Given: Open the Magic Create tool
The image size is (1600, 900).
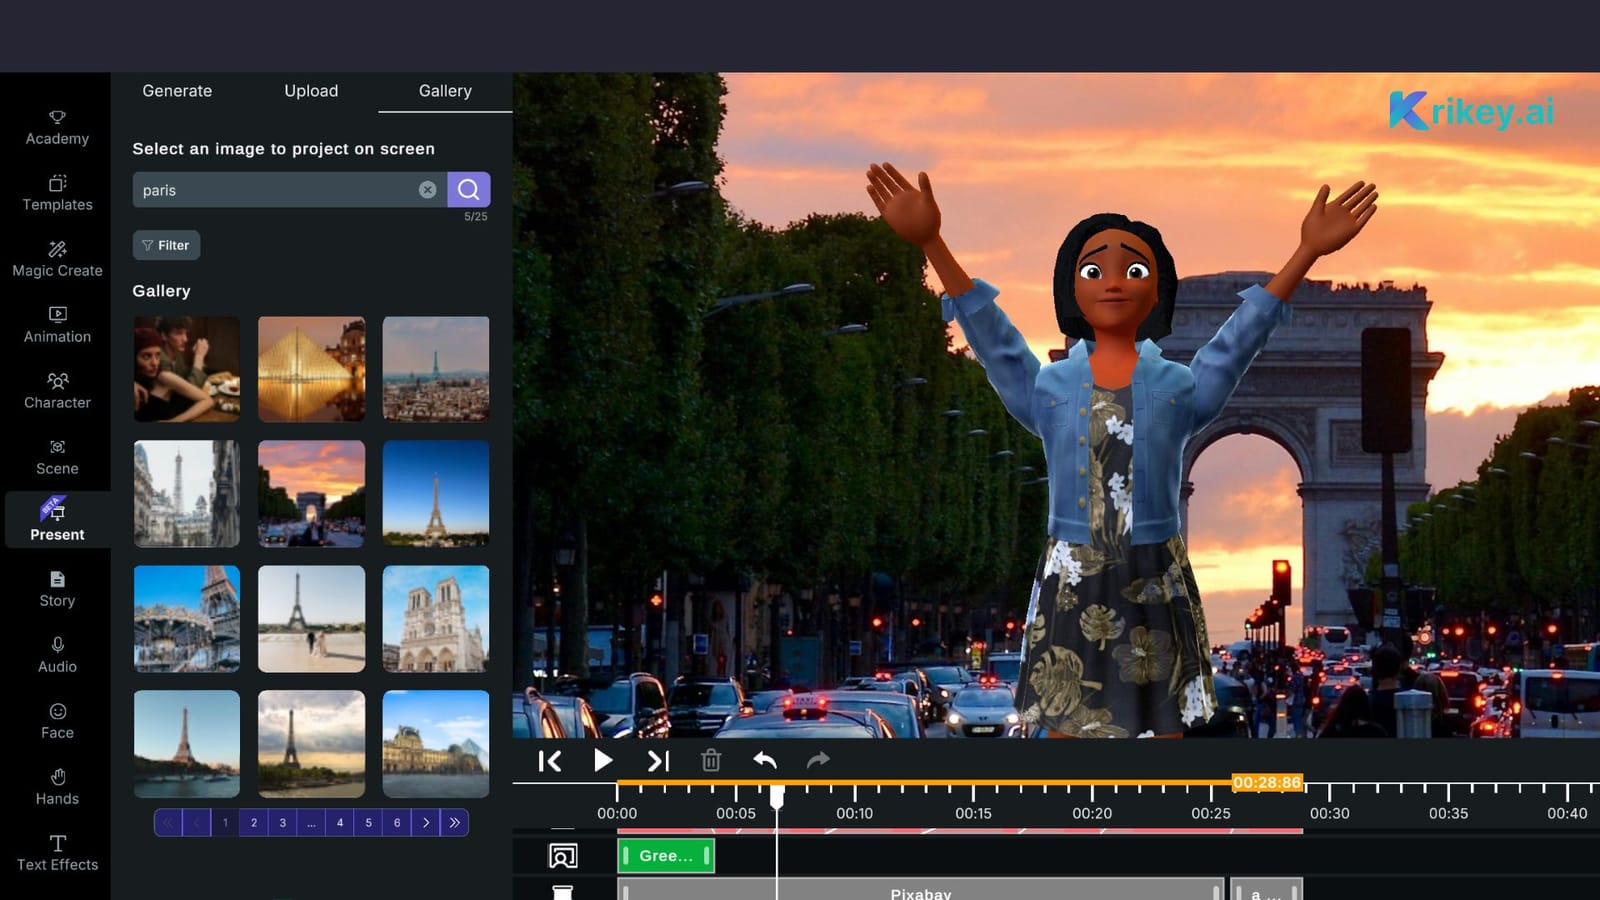Looking at the screenshot, I should click(x=57, y=258).
